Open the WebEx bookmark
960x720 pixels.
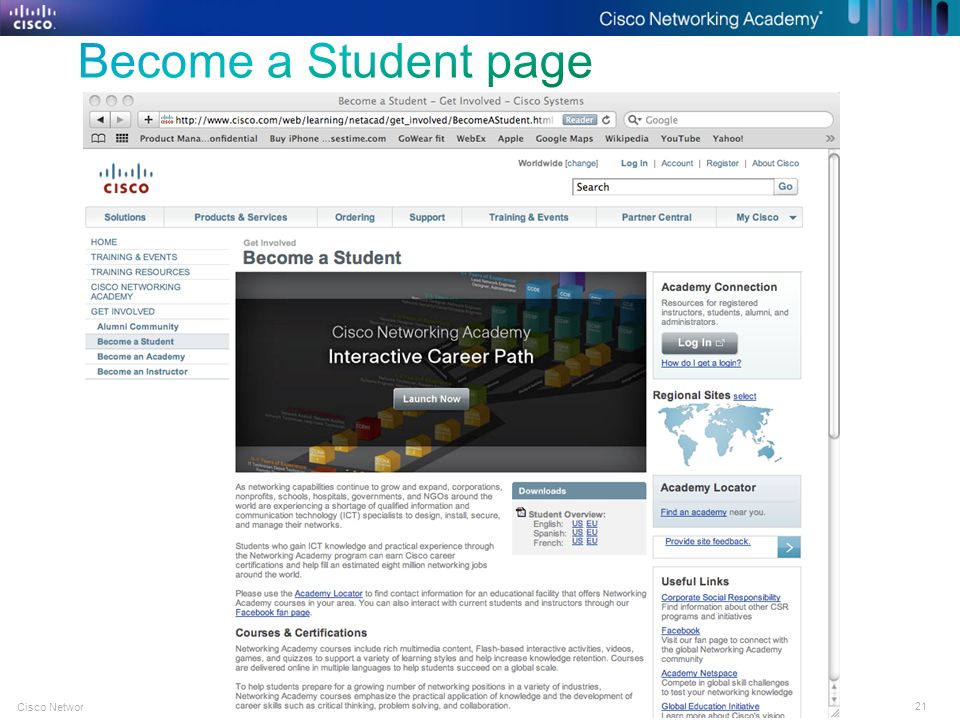click(471, 138)
